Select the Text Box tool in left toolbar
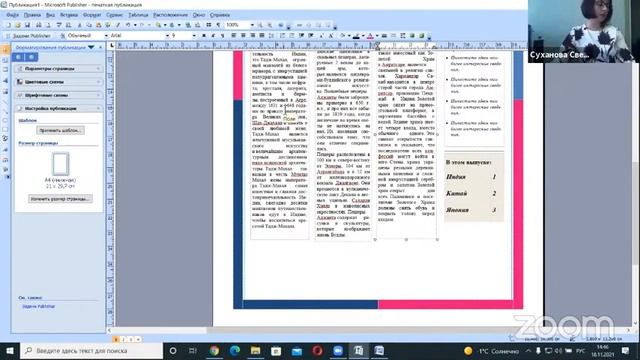This screenshot has width=640, height=360. coord(5,60)
